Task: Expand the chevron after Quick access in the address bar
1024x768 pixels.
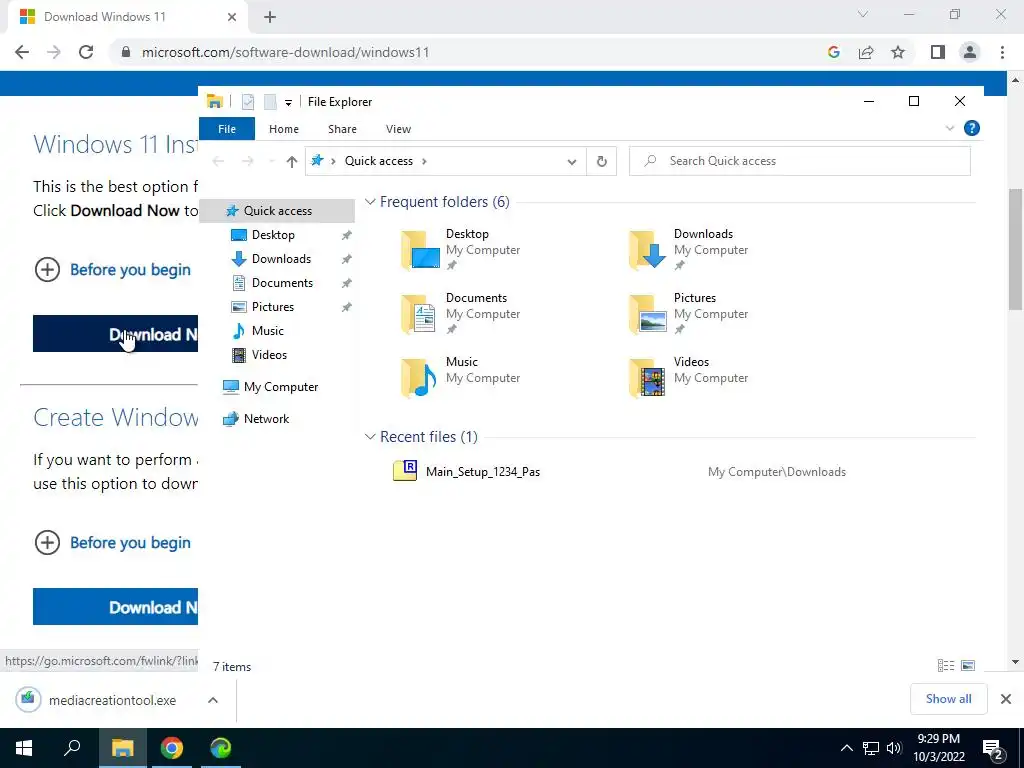Action: [424, 161]
